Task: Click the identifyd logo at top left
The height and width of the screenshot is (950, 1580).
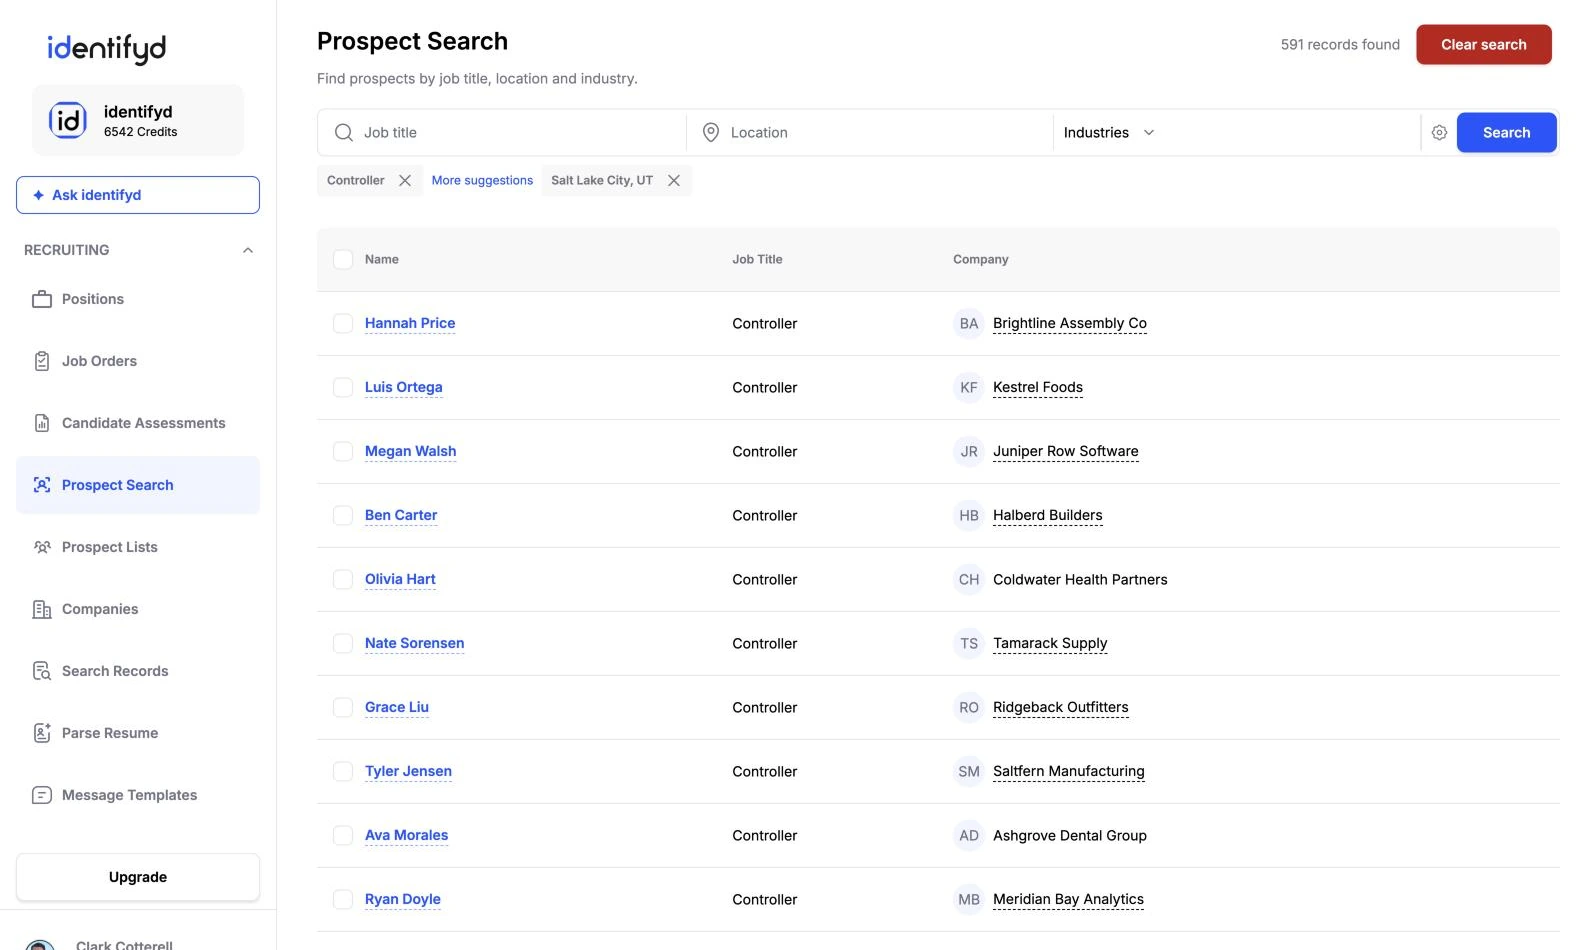Action: tap(107, 48)
